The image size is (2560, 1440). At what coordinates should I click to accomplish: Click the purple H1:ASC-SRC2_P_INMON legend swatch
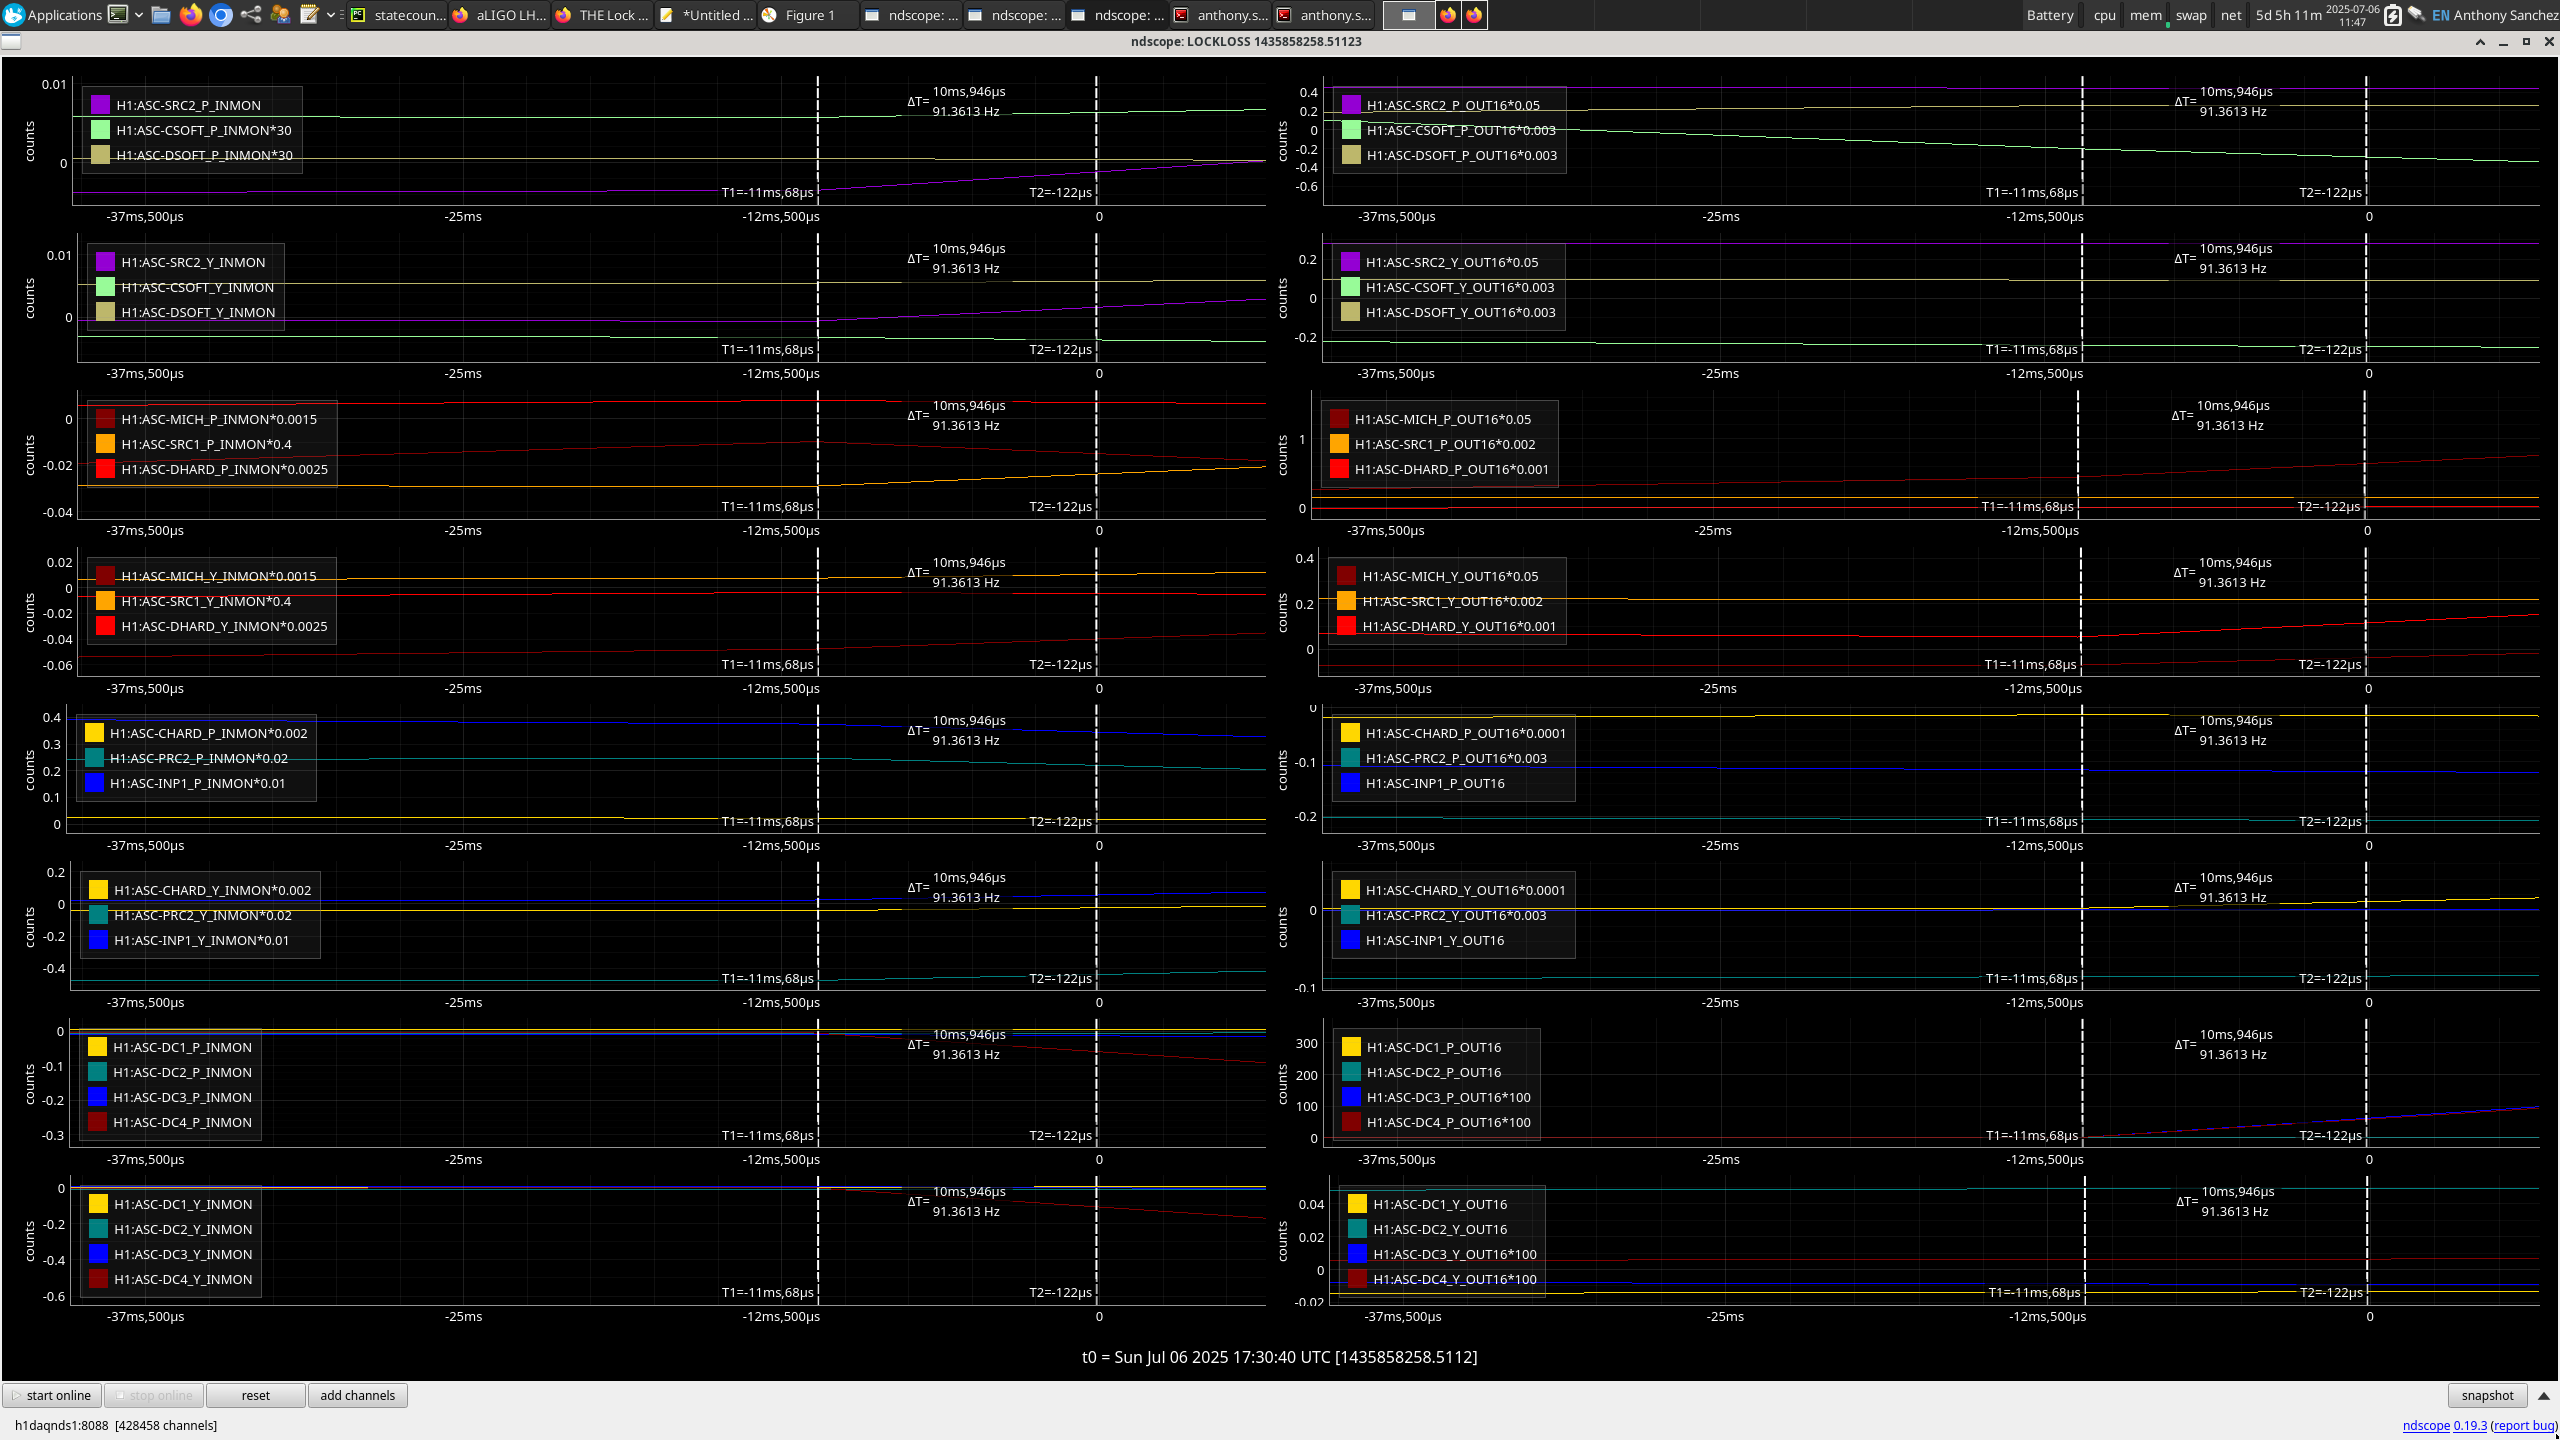pos(100,104)
